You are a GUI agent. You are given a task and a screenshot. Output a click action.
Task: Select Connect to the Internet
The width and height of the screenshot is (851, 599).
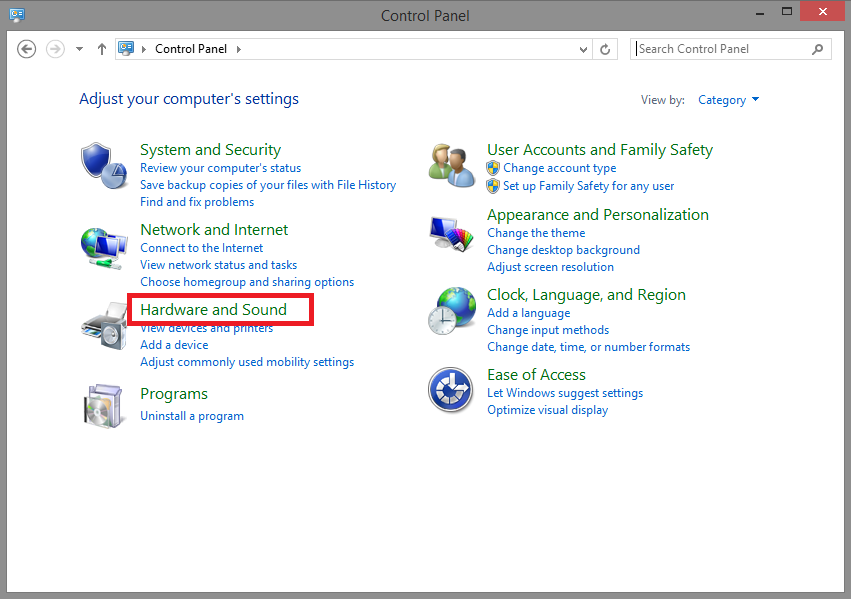[x=201, y=248]
